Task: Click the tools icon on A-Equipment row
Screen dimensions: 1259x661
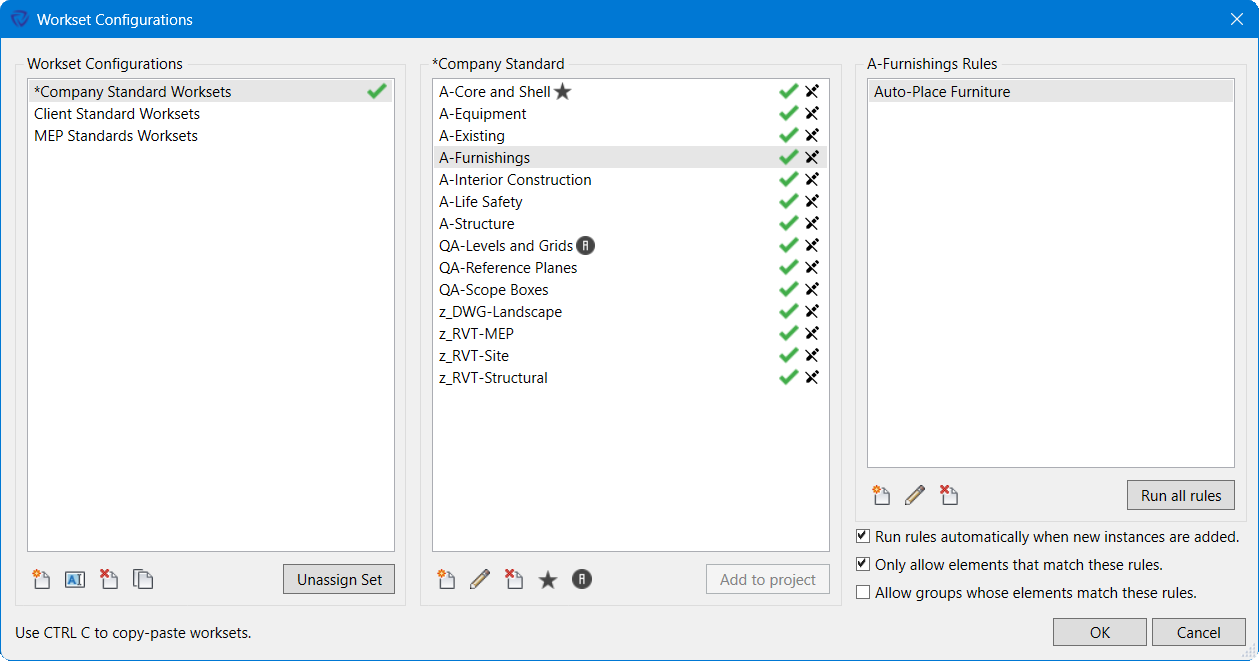Action: [x=812, y=114]
